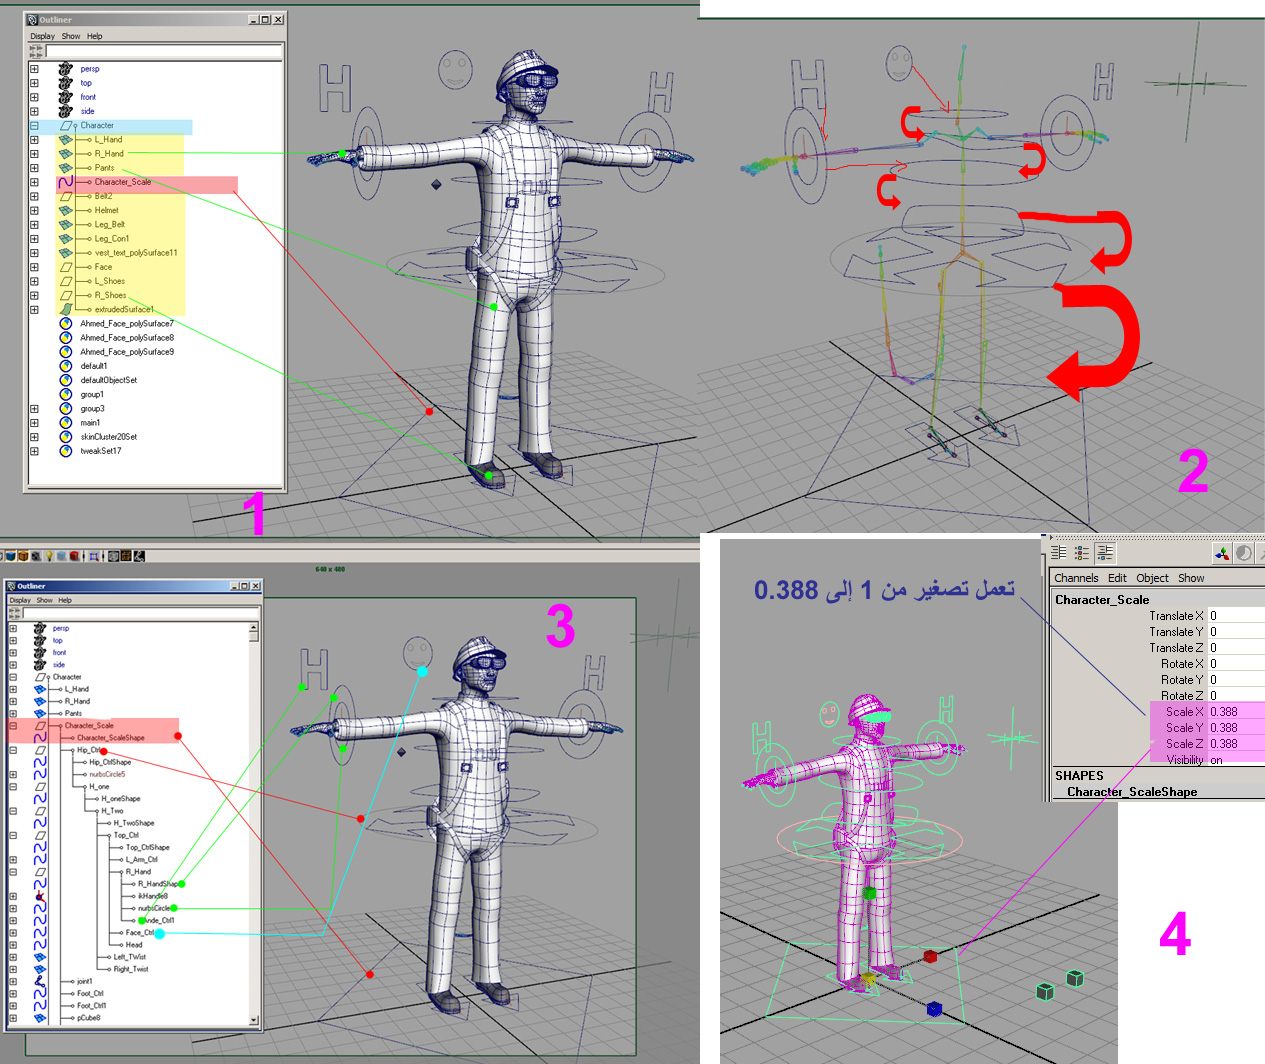Click the blue shaded cube toolbar icon
1265x1064 pixels.
pyautogui.click(x=9, y=556)
